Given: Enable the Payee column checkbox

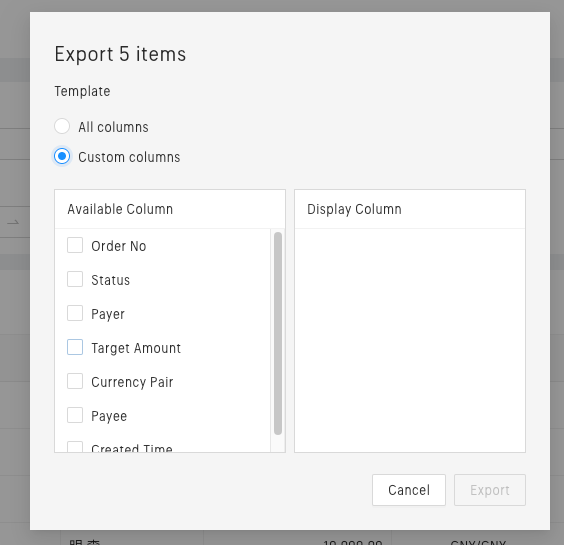Looking at the screenshot, I should 75,415.
